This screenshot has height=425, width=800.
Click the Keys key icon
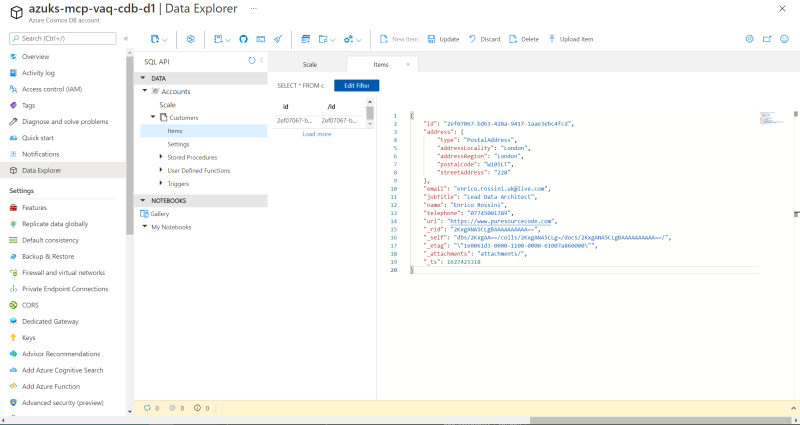[x=14, y=338]
